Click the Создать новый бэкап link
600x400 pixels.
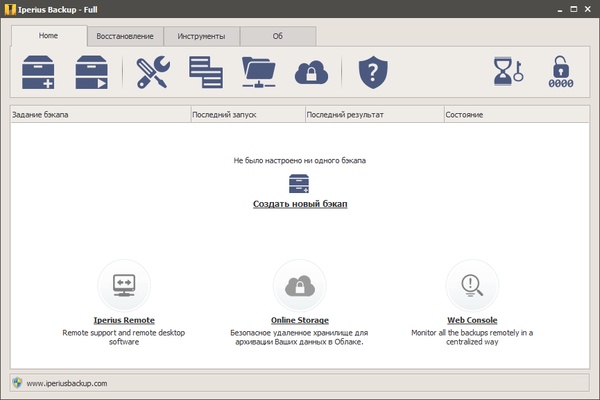[x=300, y=204]
